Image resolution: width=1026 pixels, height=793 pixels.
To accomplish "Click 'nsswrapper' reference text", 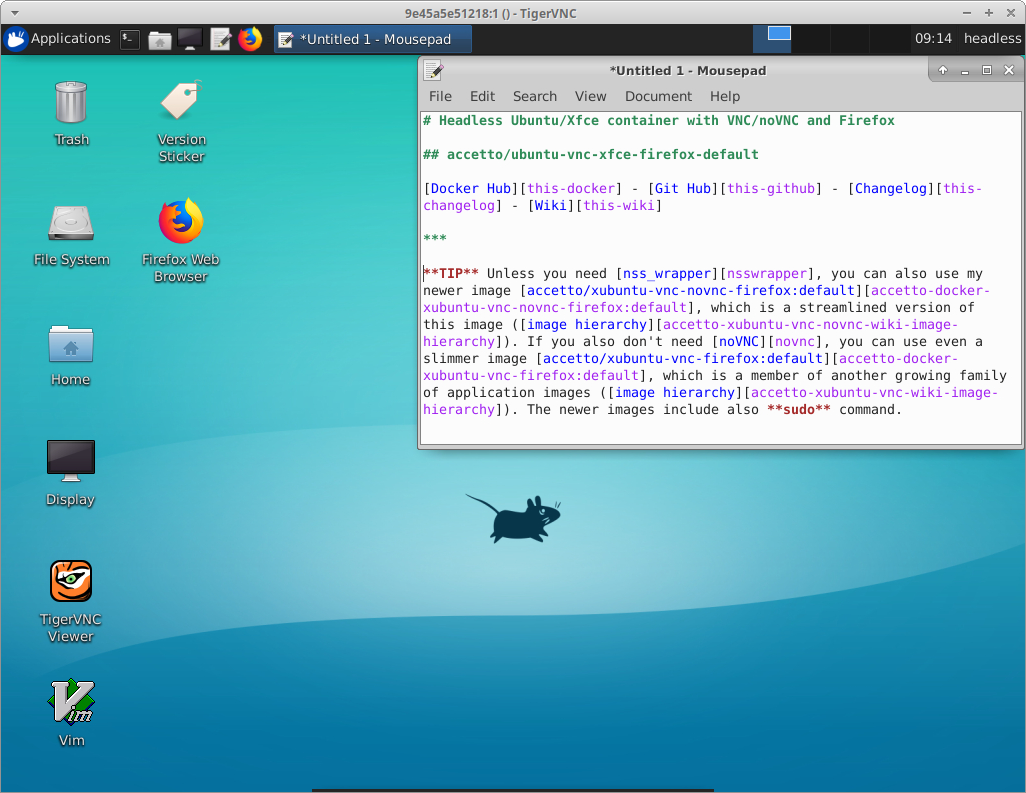I will (x=767, y=273).
